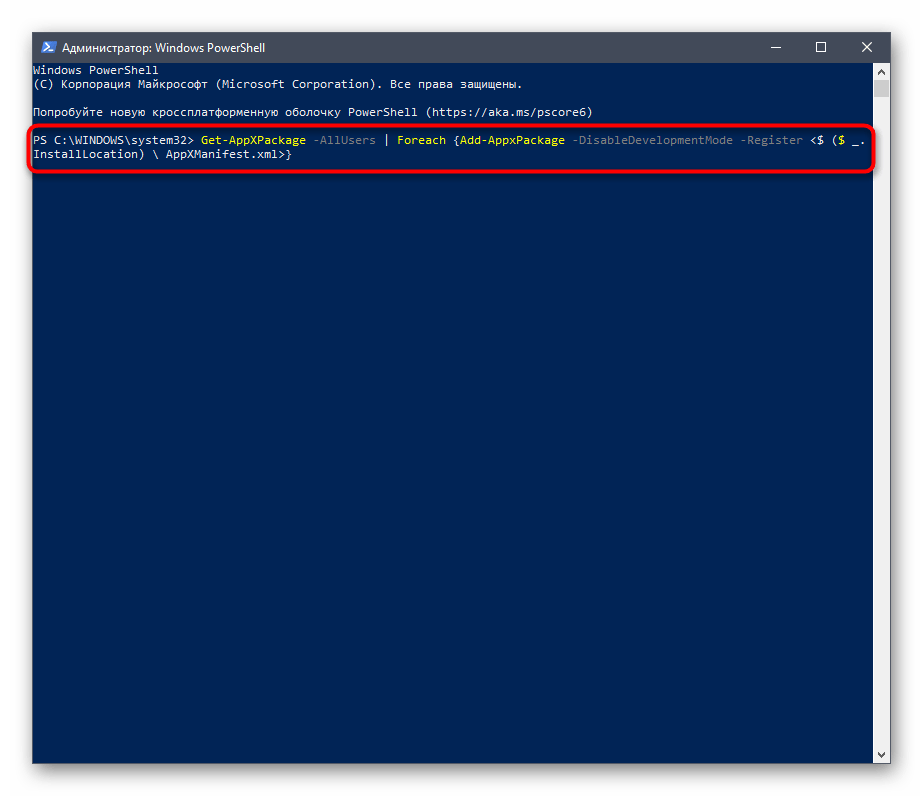Click the Get-AppXPackage command text
Viewport: 923px width, 796px height.
[253, 140]
